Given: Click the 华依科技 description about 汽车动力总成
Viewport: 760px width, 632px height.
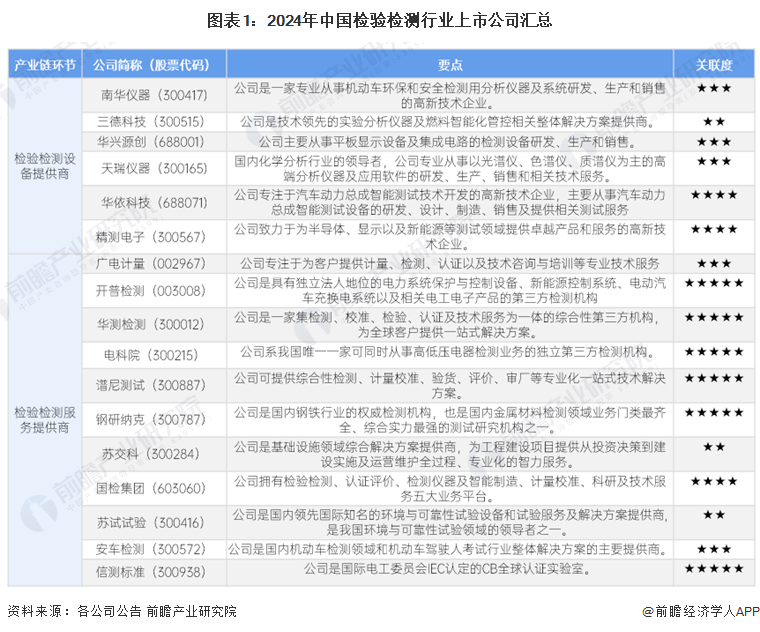Looking at the screenshot, I should tap(450, 203).
